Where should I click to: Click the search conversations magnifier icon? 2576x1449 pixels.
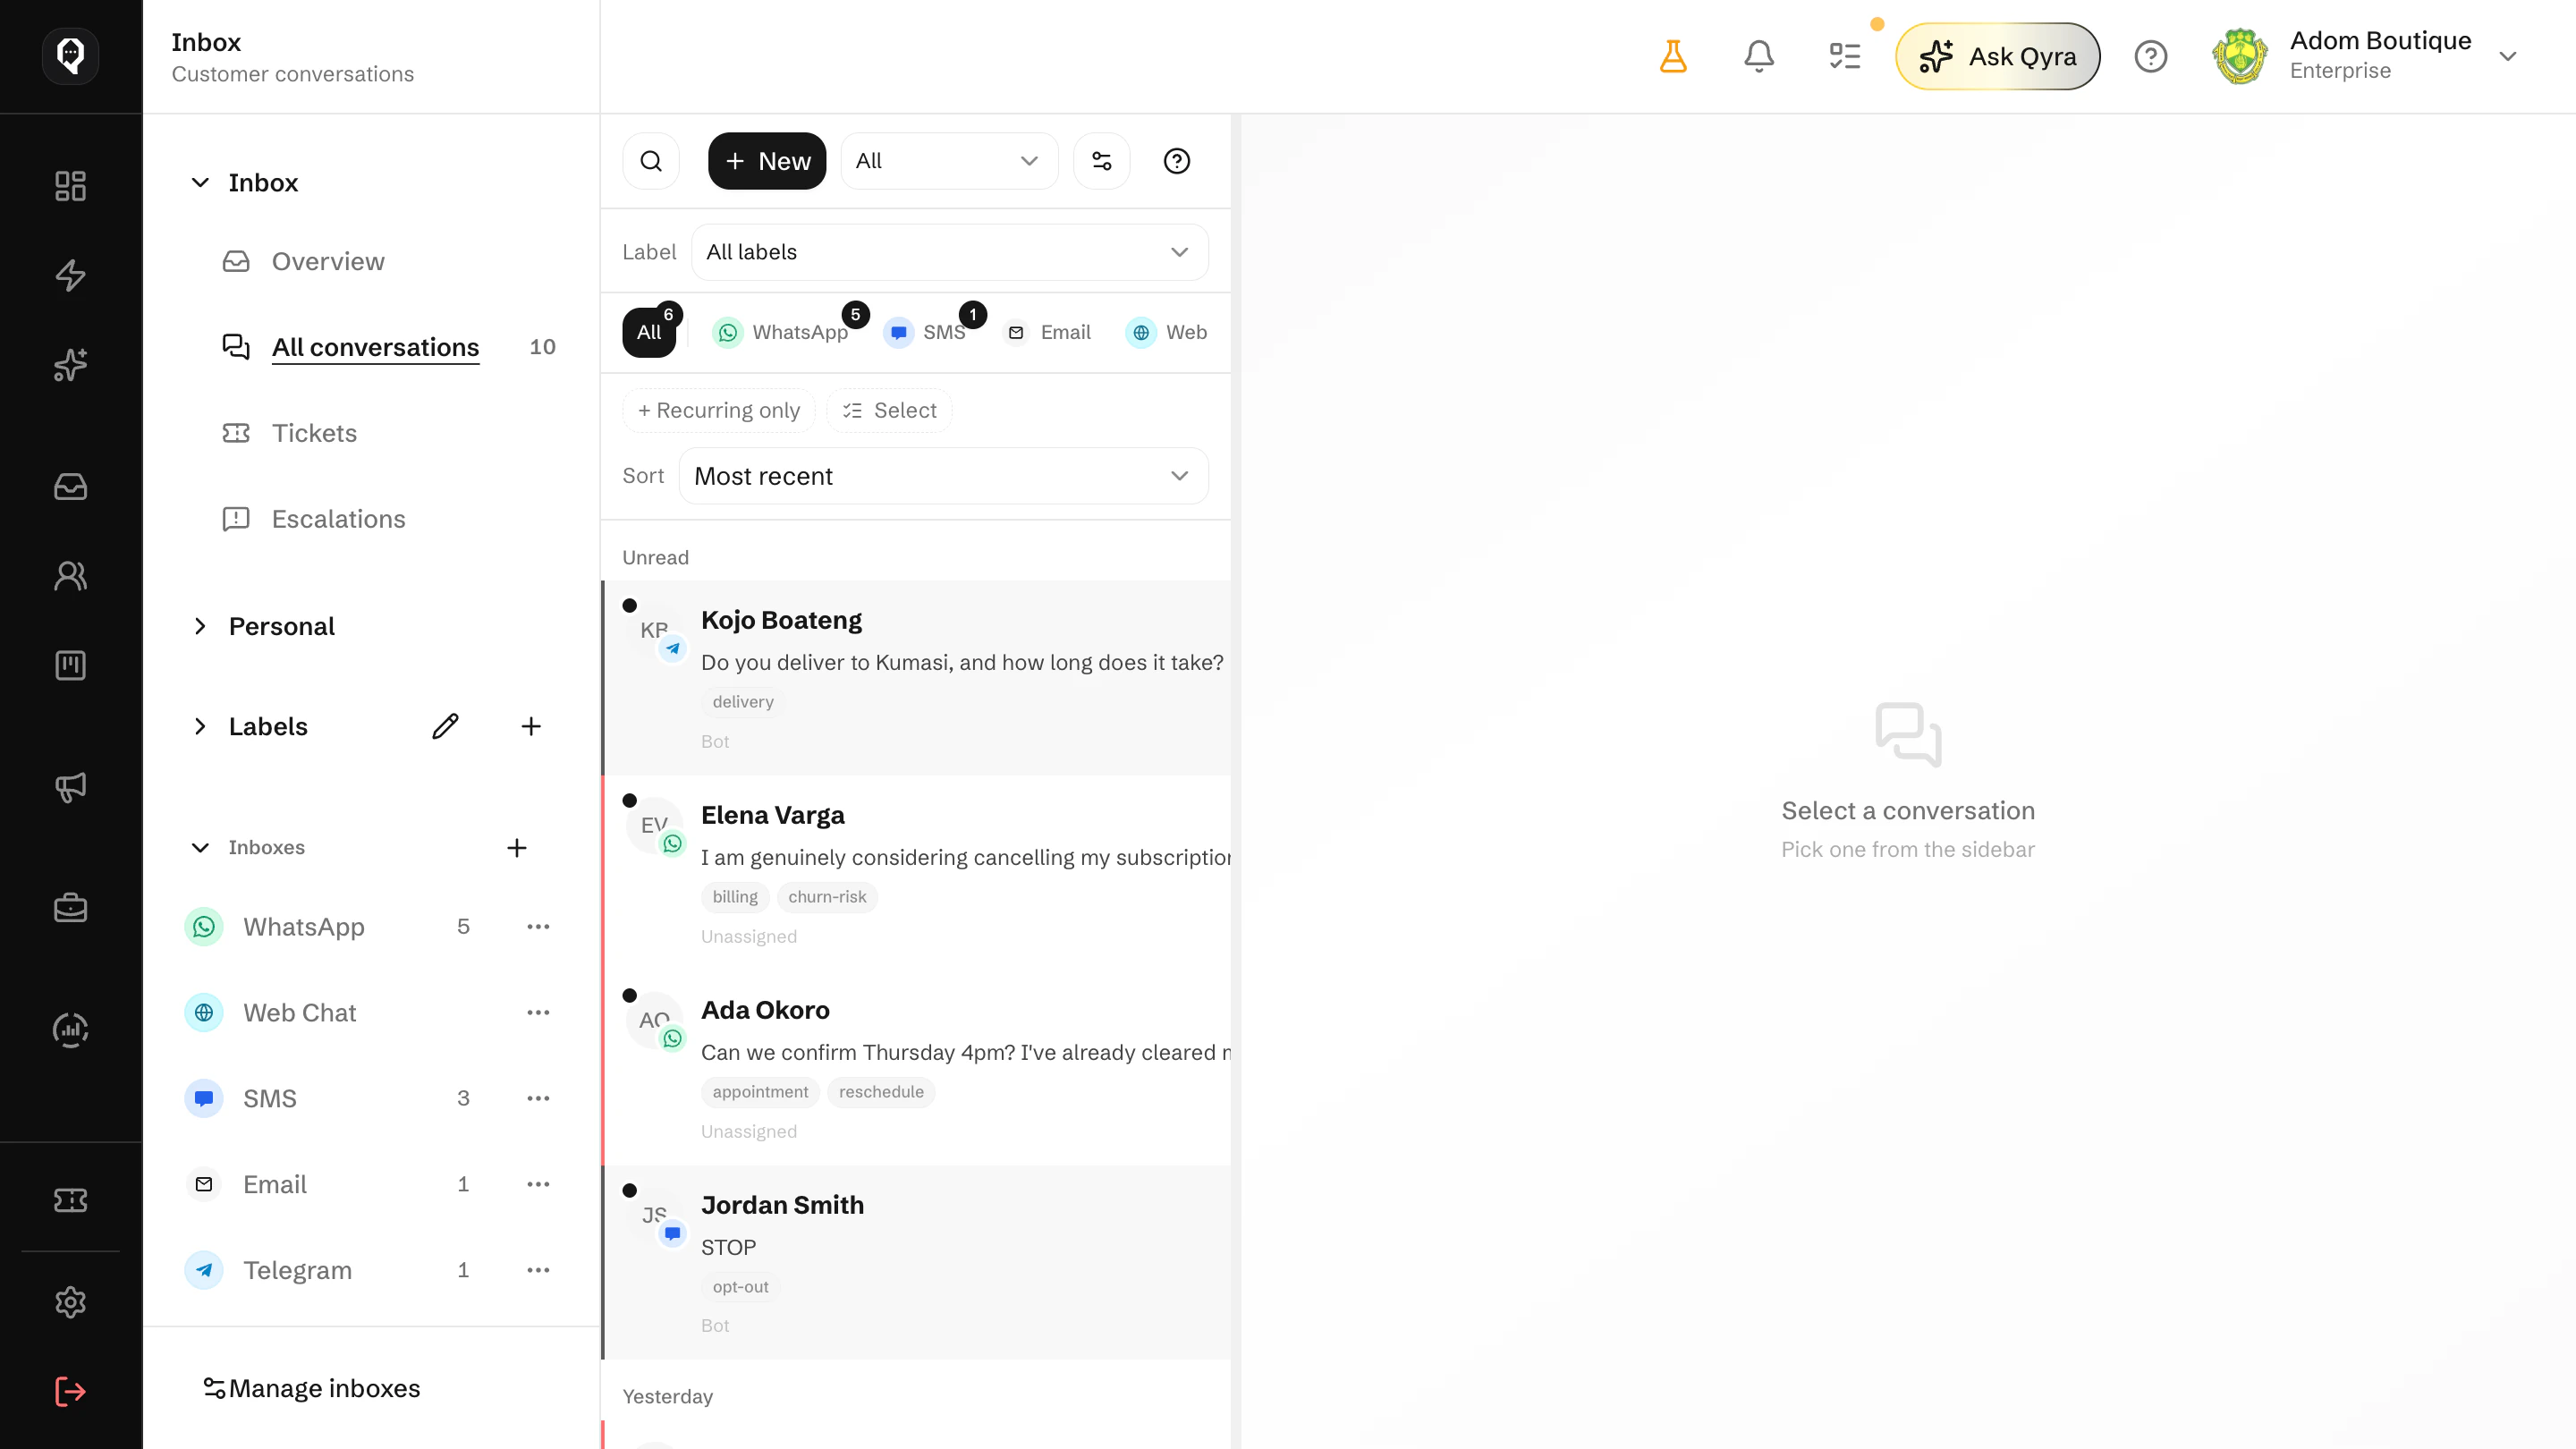click(651, 161)
